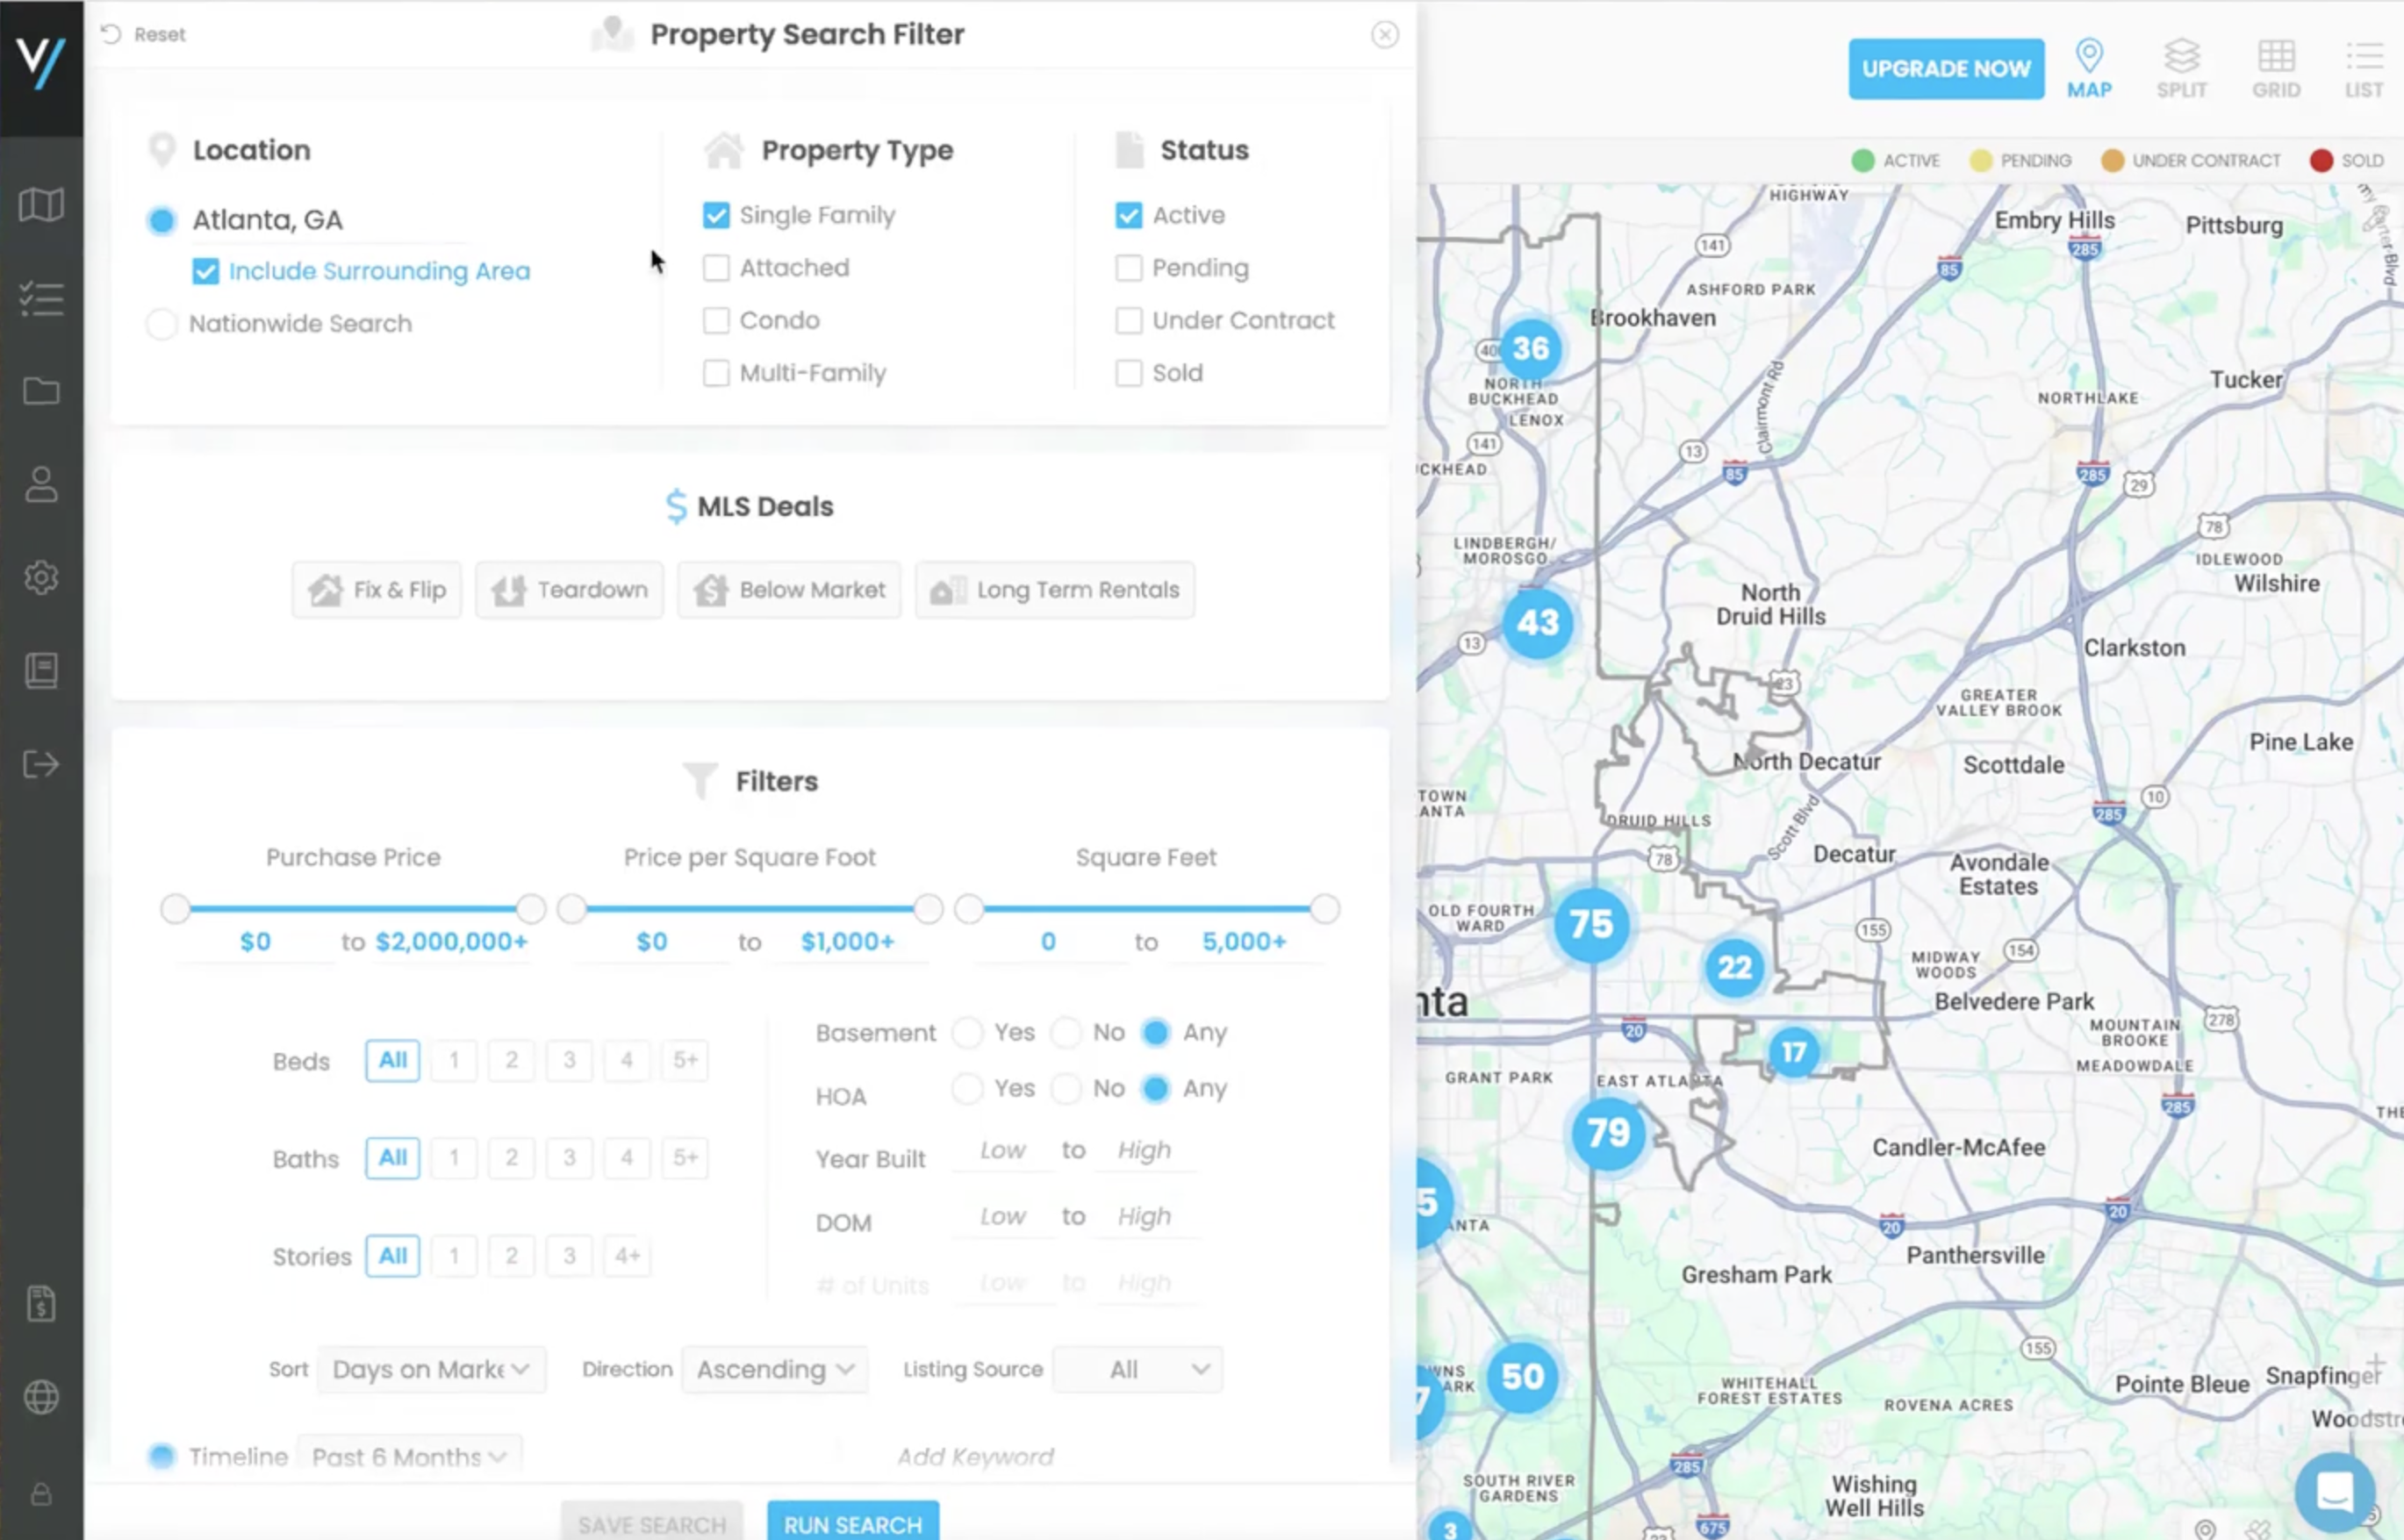Screen dimensions: 2404x1540
Task: Open the Listing Source dropdown
Action: [1137, 1369]
